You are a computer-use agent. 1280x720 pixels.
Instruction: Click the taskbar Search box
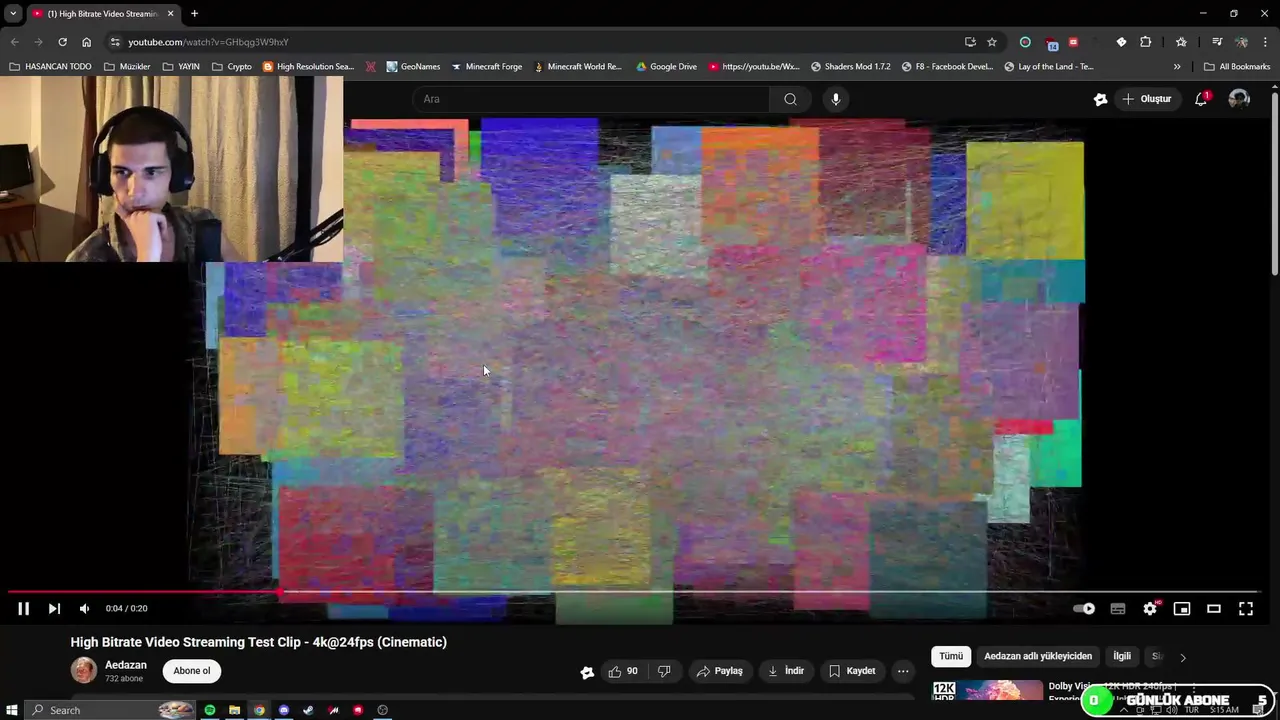tap(110, 710)
